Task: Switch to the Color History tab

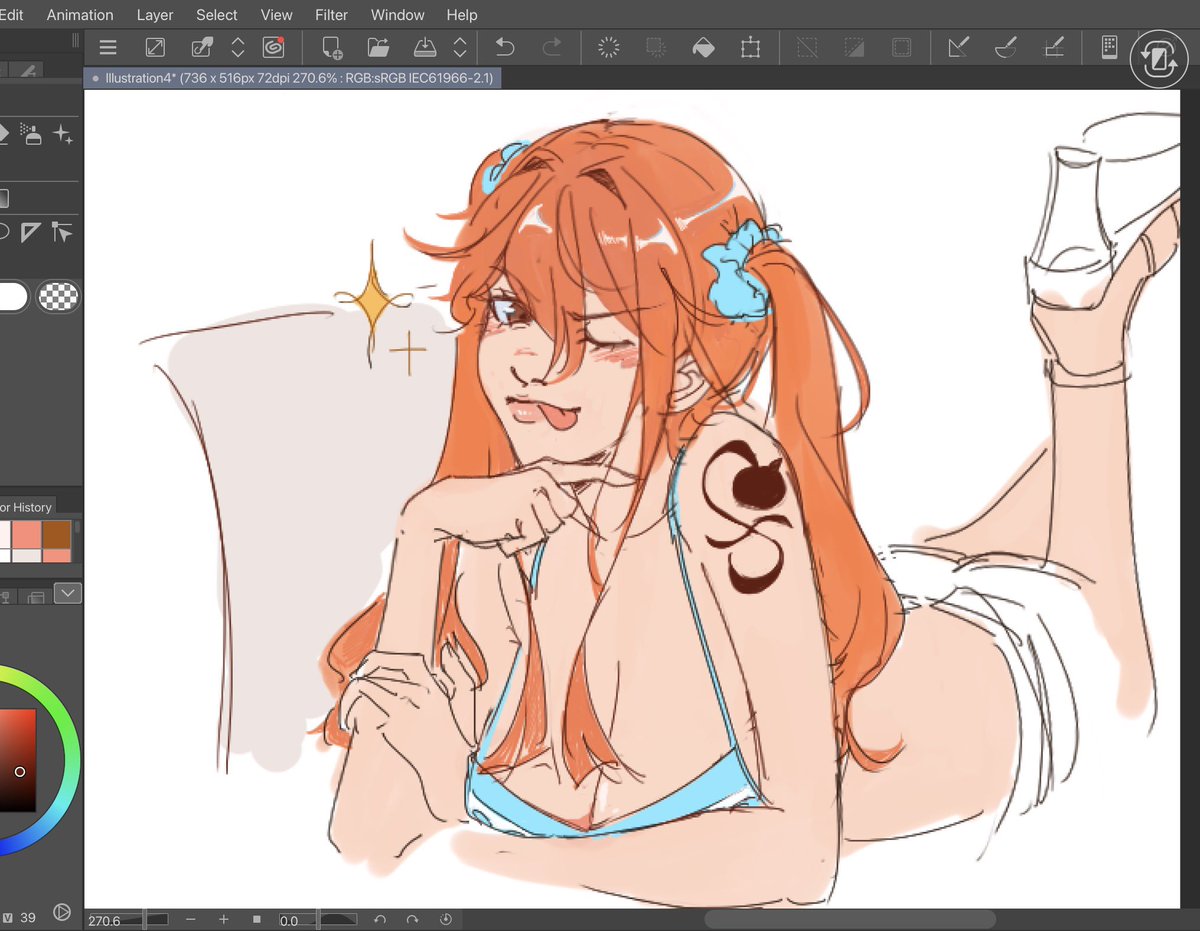Action: [x=27, y=507]
